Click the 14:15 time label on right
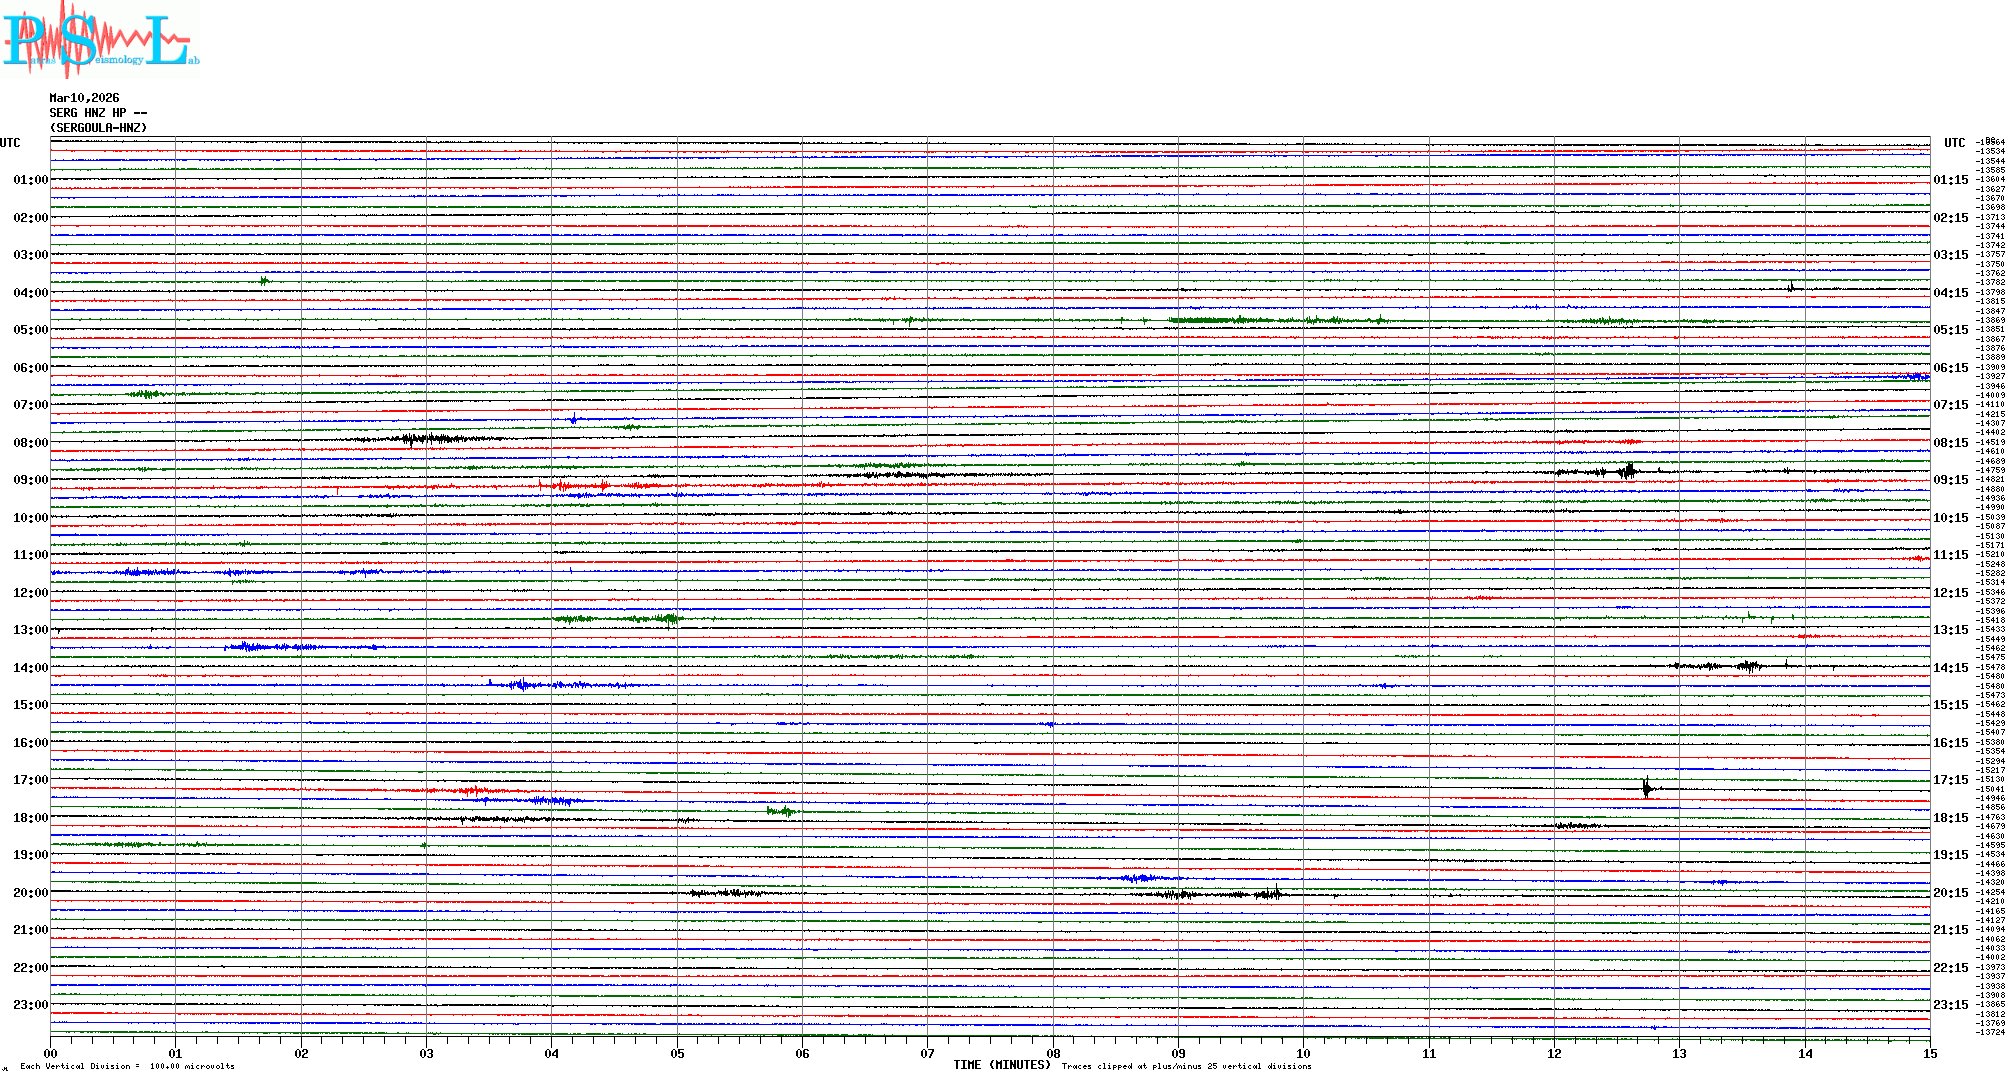Screen dimensions: 2010x1080 [1950, 668]
